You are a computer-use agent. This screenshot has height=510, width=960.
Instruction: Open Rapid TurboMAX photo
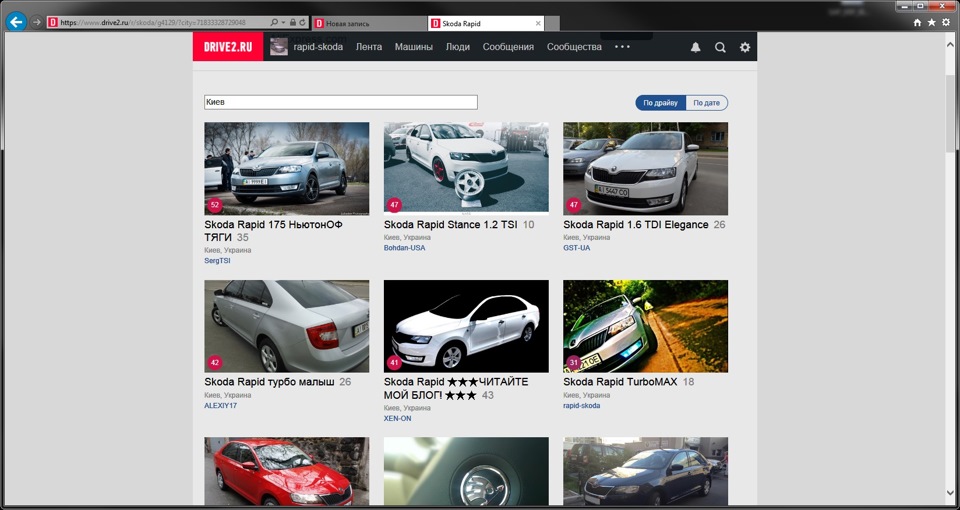click(x=645, y=326)
